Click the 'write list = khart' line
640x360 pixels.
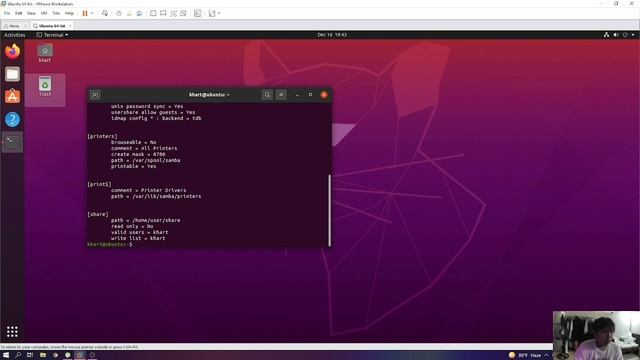click(138, 238)
